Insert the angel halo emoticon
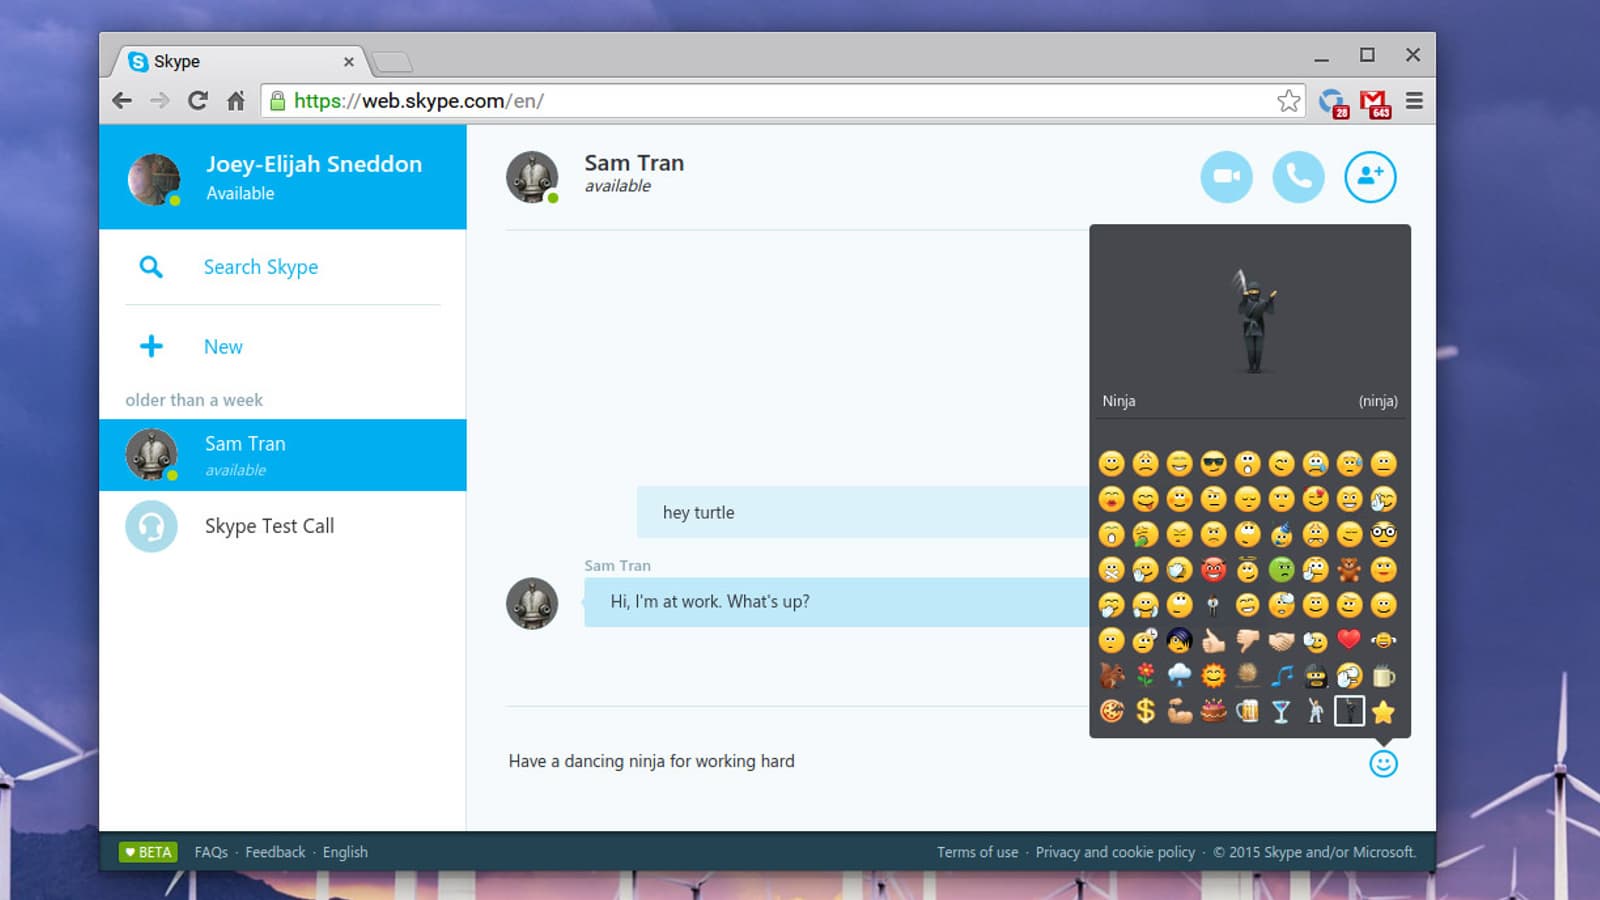1600x900 pixels. [x=1247, y=569]
